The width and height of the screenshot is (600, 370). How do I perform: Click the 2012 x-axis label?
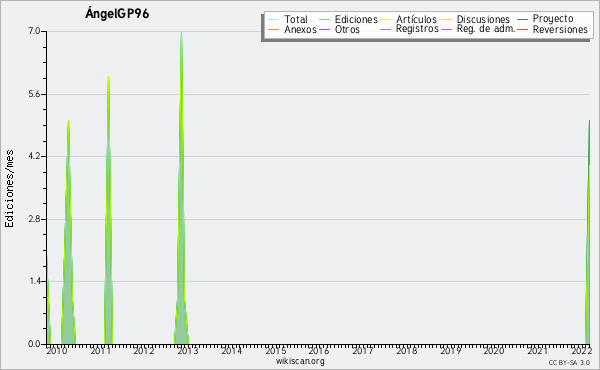(x=144, y=351)
